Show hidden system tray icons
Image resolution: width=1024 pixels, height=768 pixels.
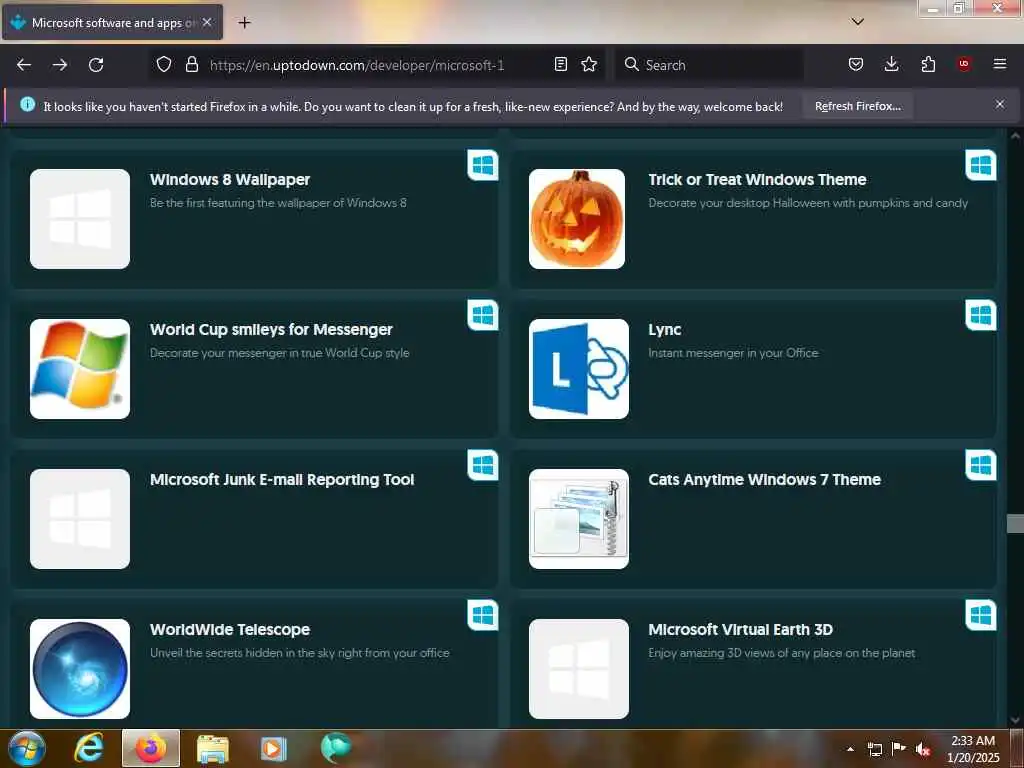pyautogui.click(x=850, y=749)
